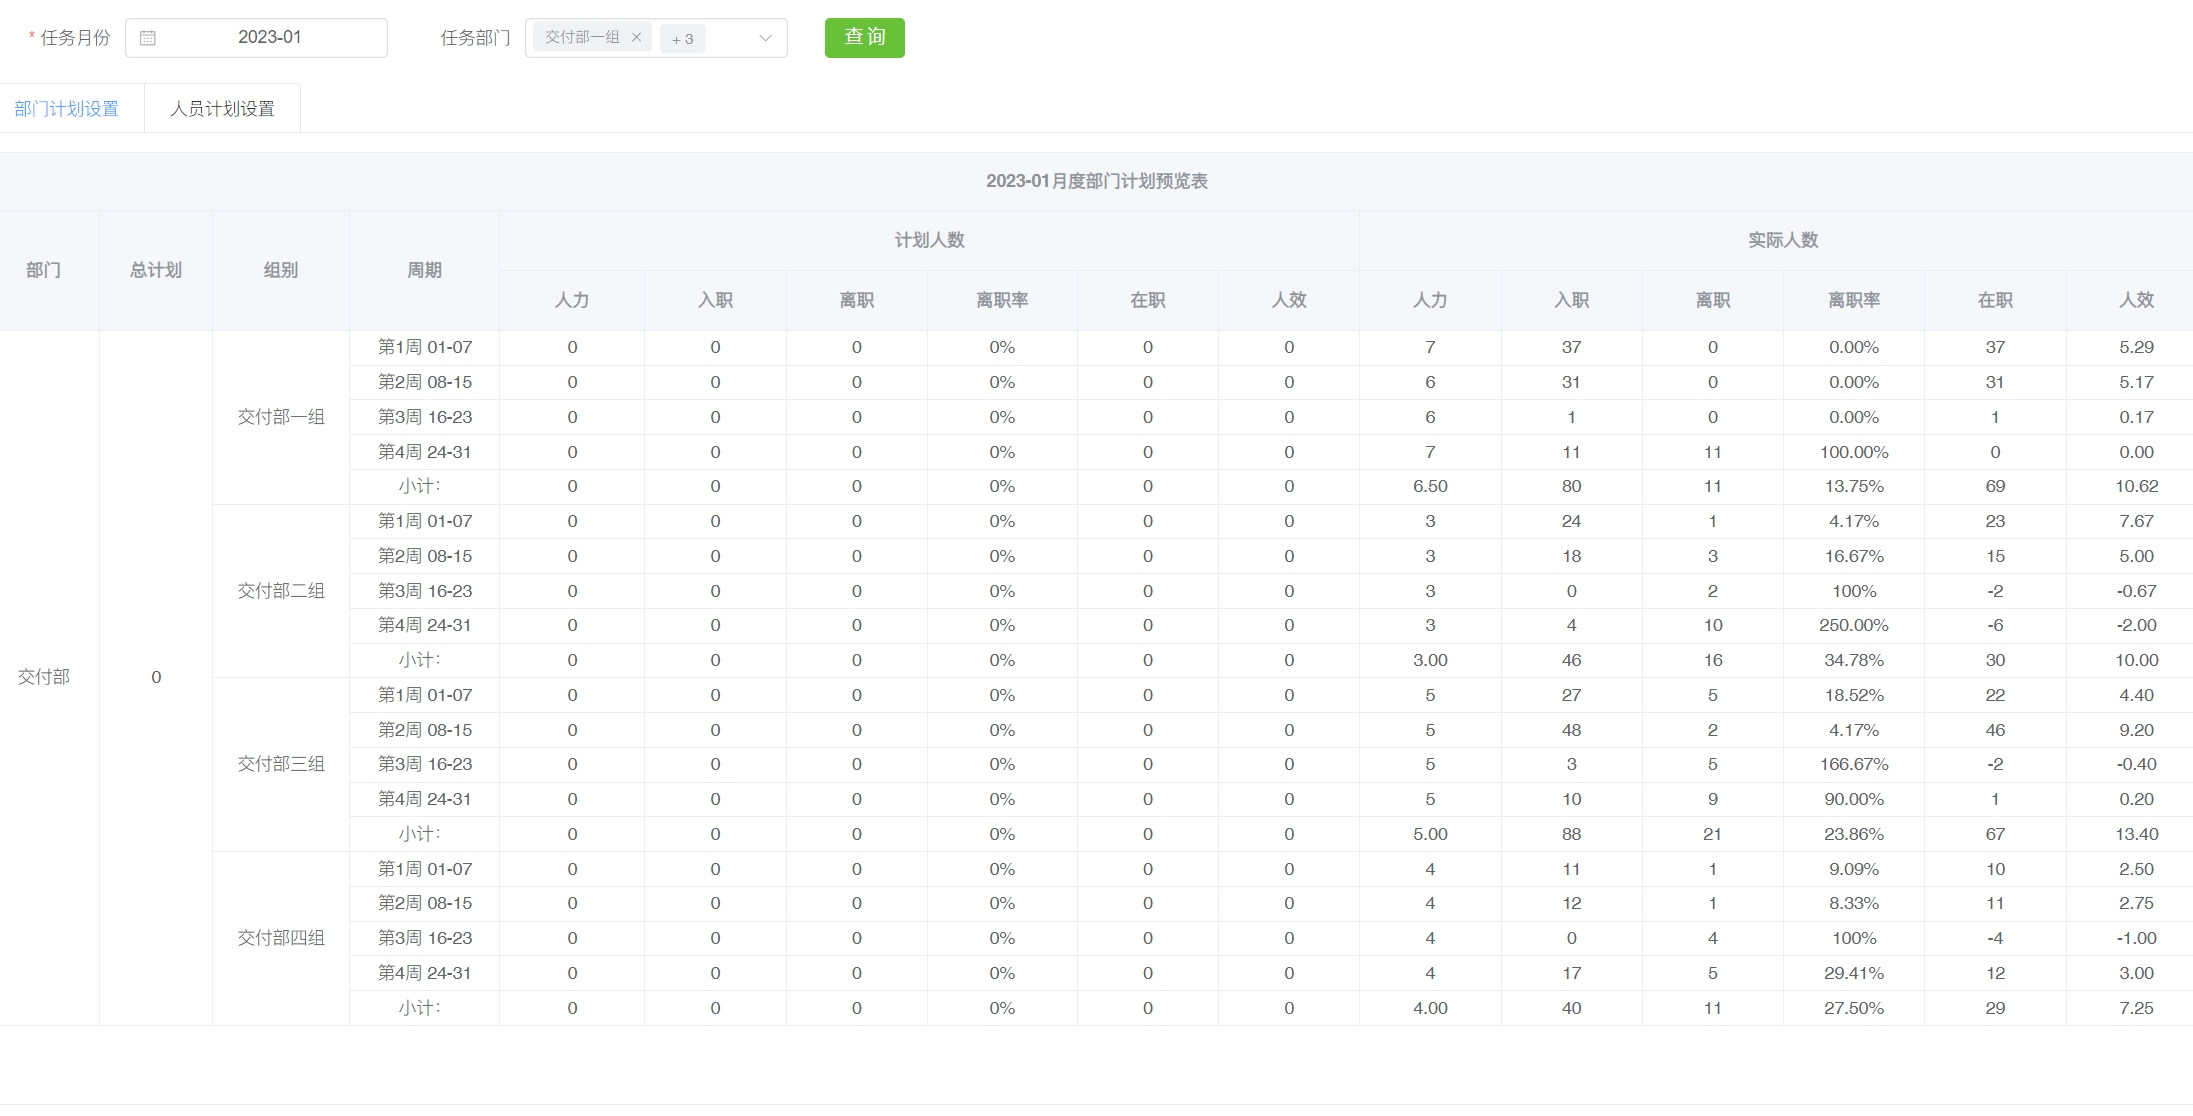Click 交付部二组 离职率 value 250.00%
This screenshot has width=2193, height=1116.
click(1853, 625)
